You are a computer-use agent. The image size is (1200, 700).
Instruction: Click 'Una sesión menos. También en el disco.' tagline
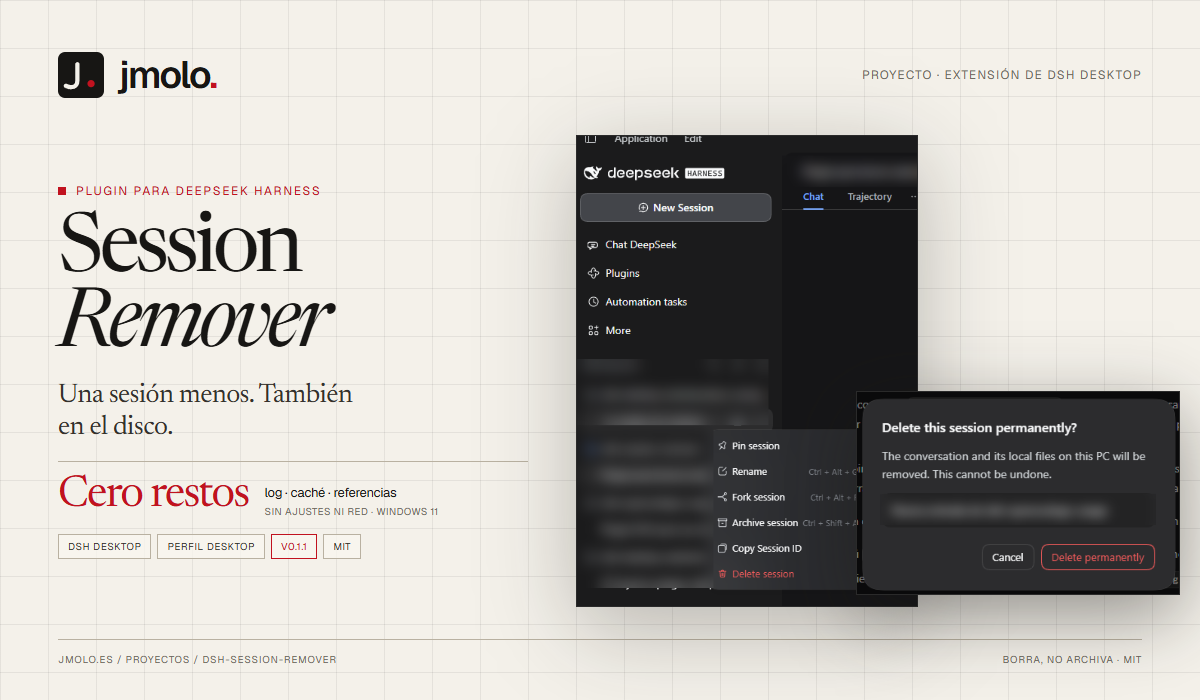coord(206,409)
